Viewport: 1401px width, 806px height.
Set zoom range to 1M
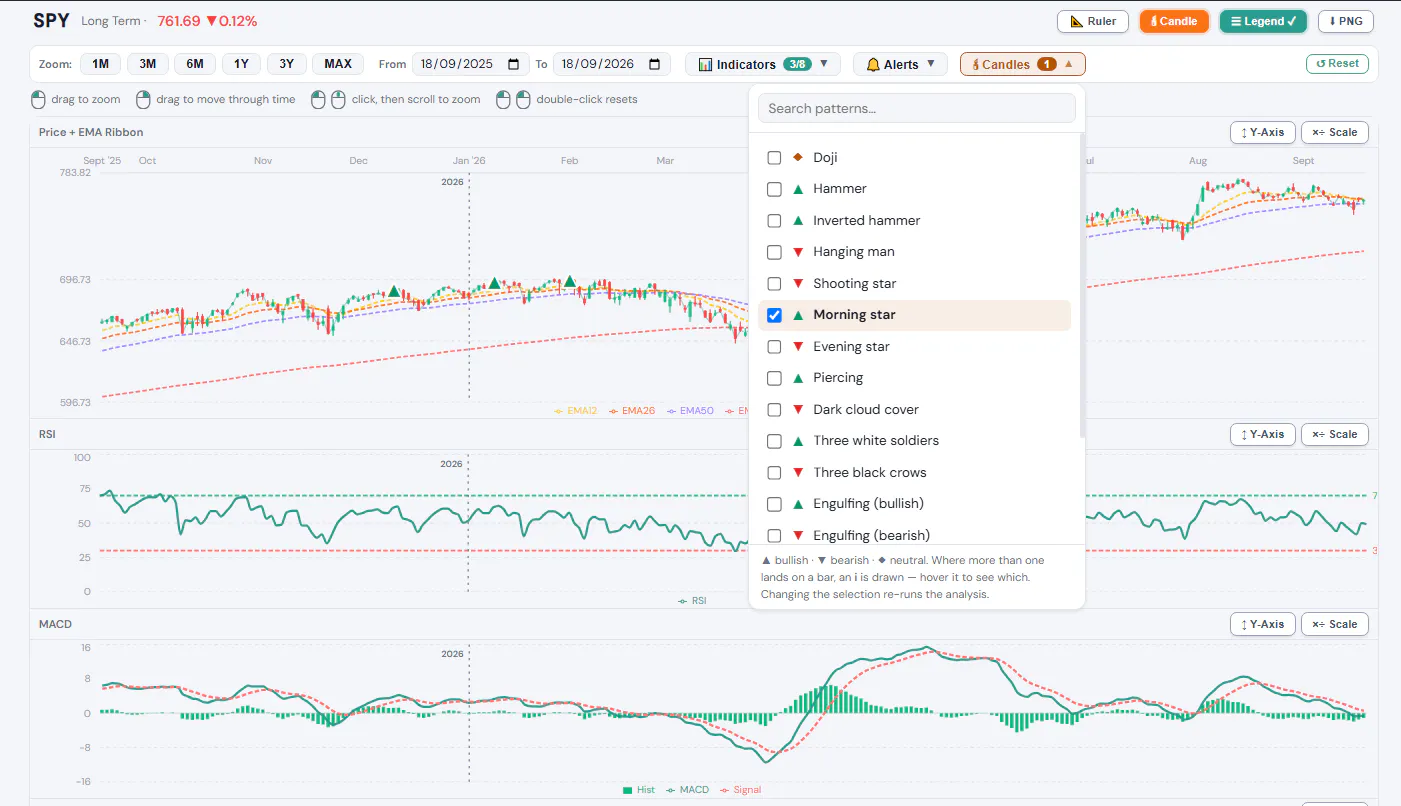(101, 64)
